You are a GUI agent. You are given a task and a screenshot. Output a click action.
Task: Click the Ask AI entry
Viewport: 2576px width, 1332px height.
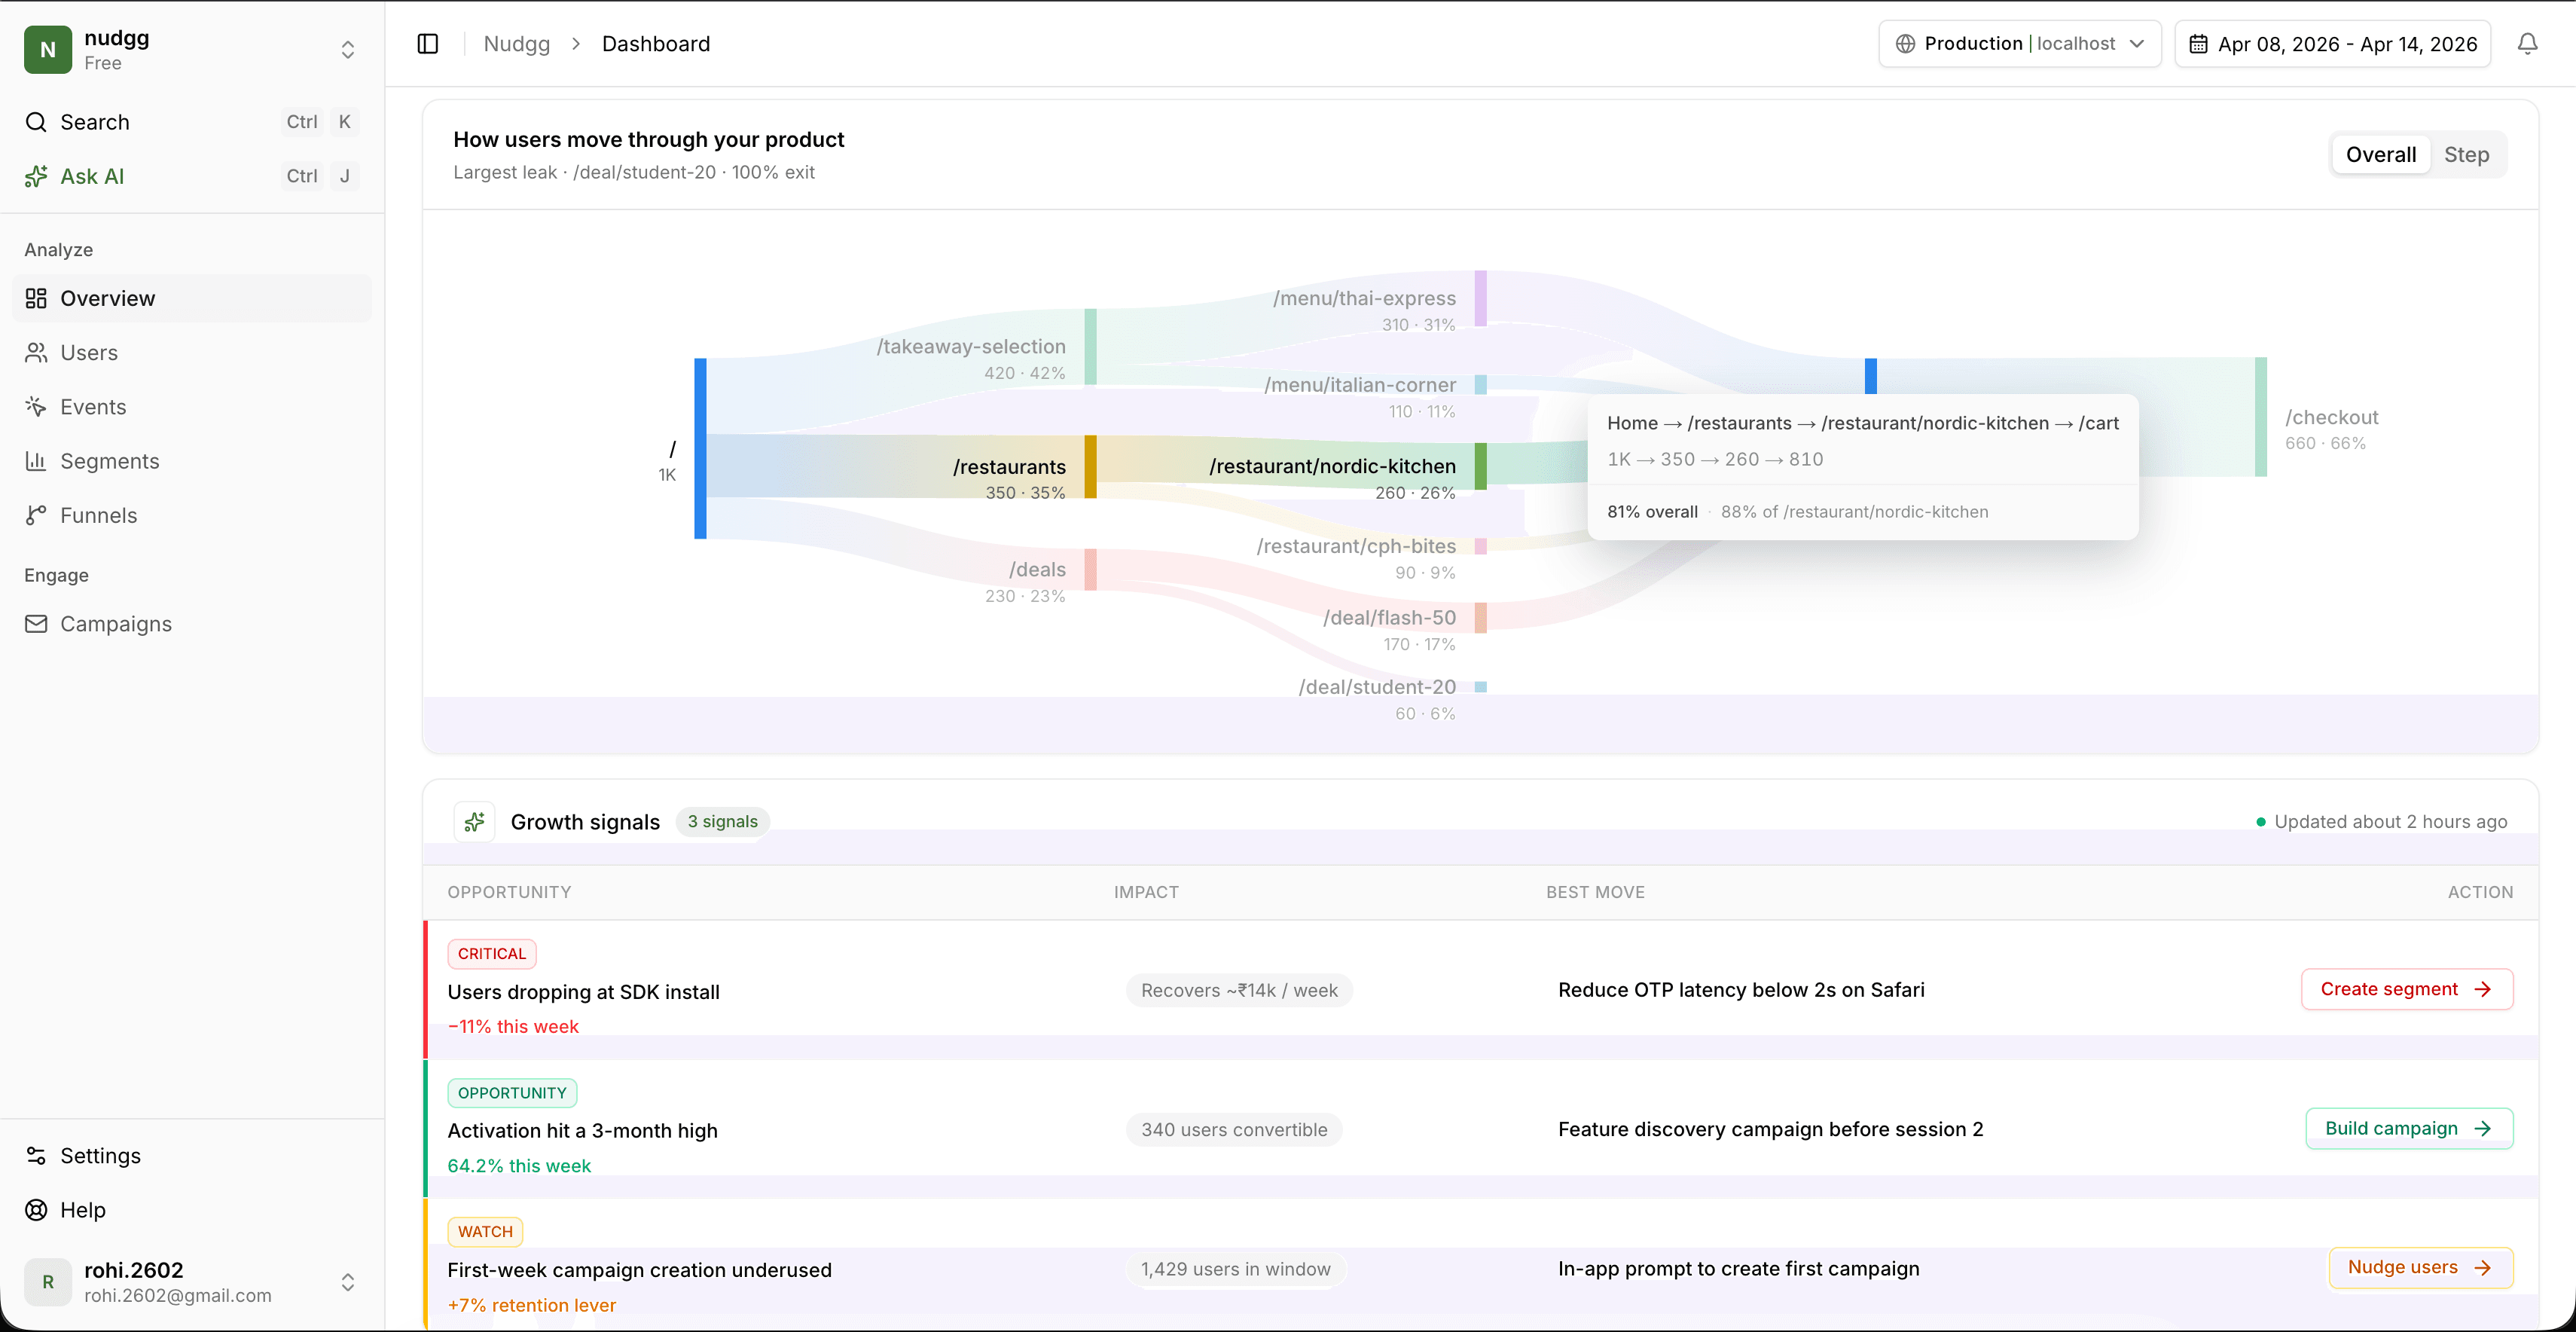[x=192, y=176]
